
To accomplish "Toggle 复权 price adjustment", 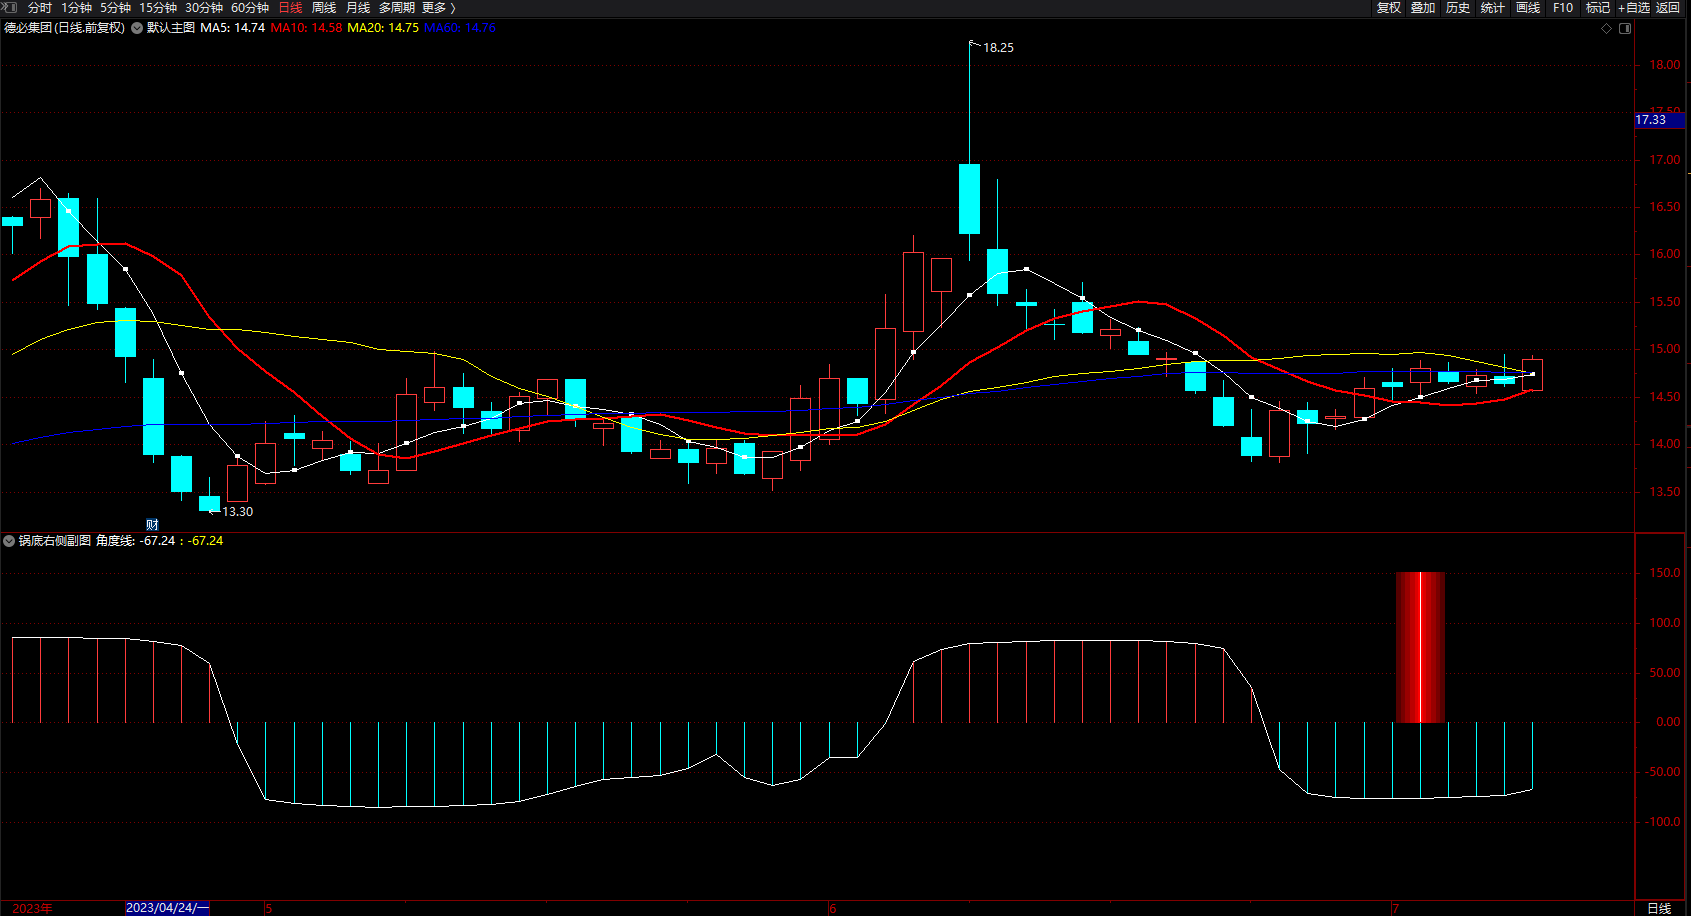I will click(1388, 8).
